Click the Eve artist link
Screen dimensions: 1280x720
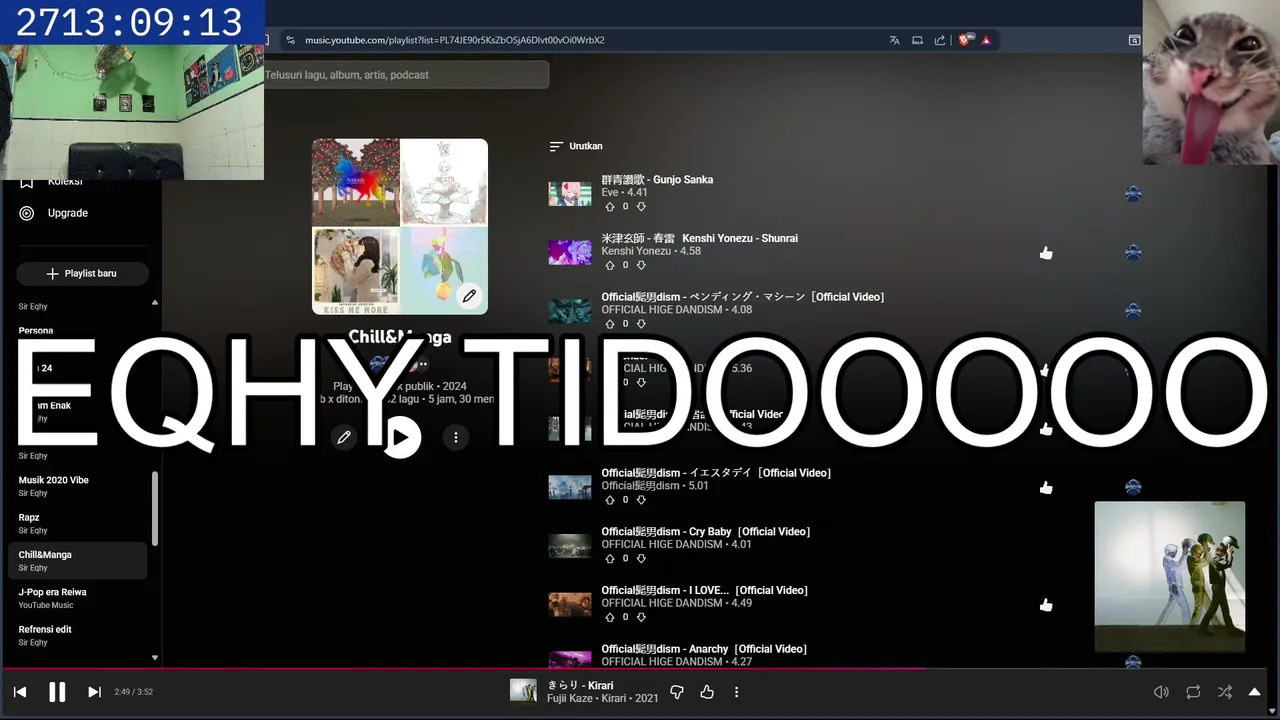click(609, 192)
